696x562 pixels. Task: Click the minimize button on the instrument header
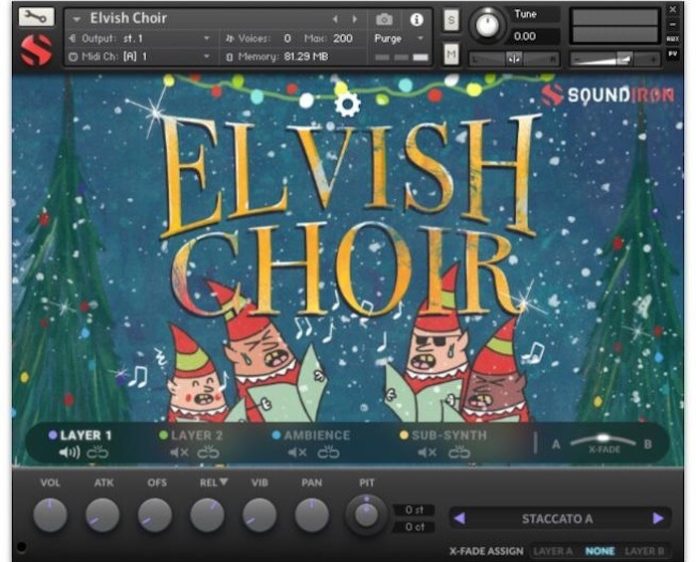[x=673, y=24]
